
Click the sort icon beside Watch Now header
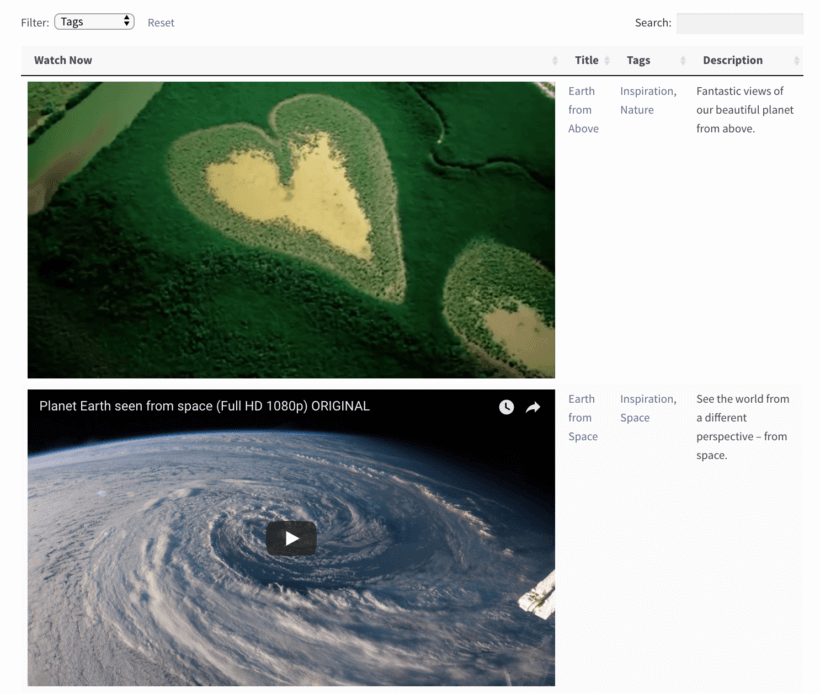pyautogui.click(x=556, y=60)
